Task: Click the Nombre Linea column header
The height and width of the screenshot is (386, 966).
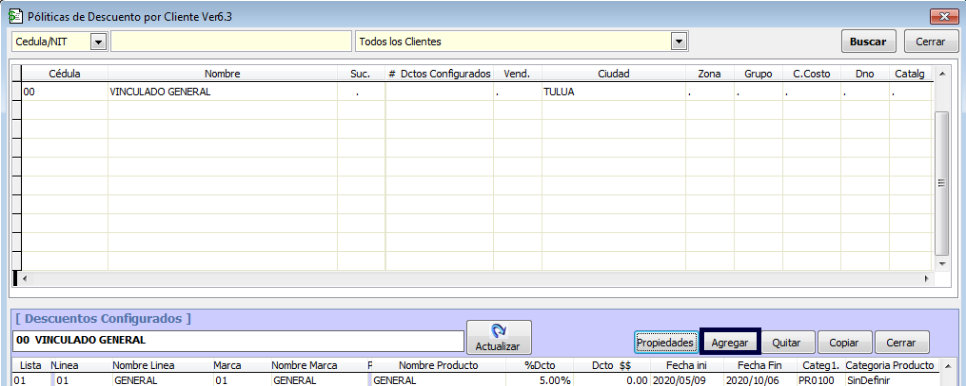Action: pyautogui.click(x=143, y=365)
